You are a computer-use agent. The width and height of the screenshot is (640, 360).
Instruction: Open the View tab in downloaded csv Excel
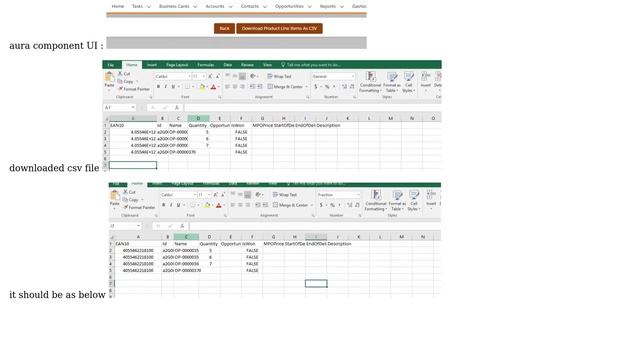[x=267, y=65]
